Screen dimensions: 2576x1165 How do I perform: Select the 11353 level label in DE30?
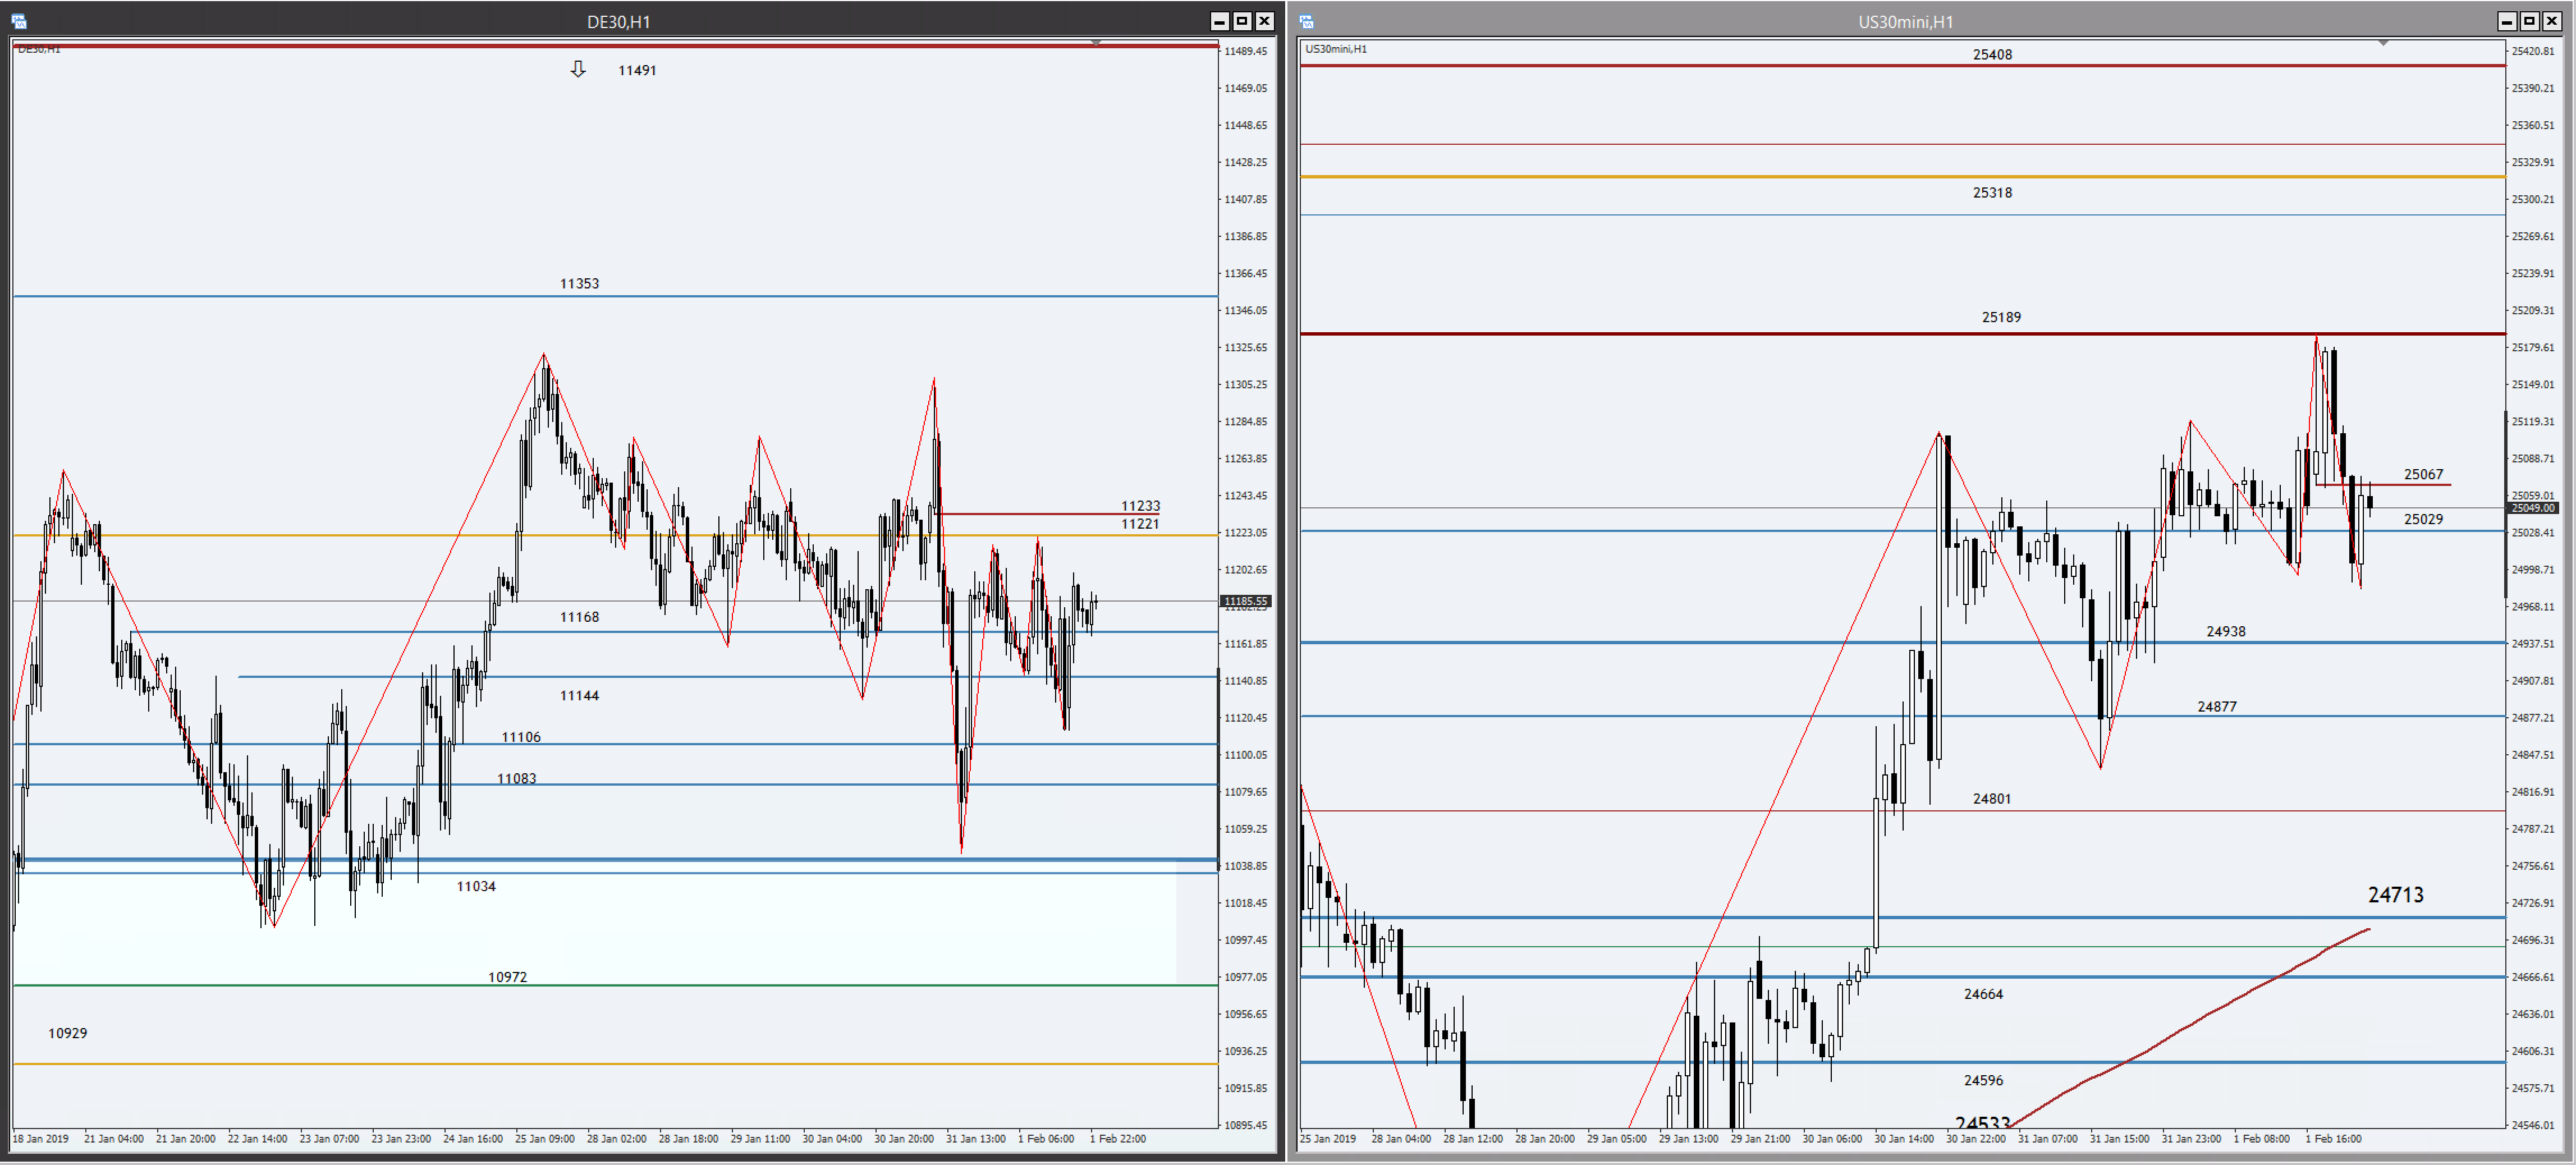coord(579,284)
